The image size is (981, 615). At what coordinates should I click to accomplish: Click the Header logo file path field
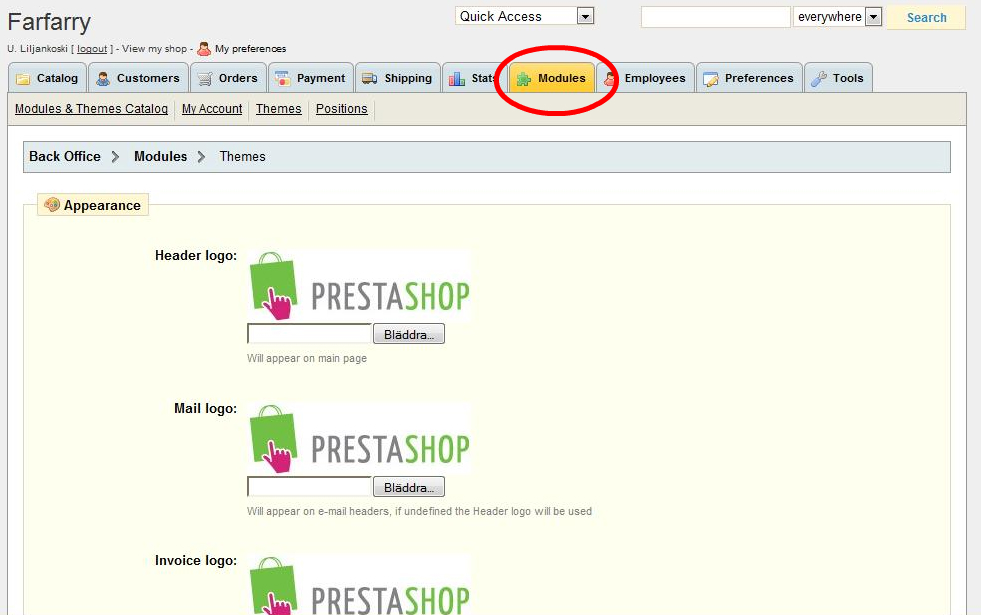[310, 334]
